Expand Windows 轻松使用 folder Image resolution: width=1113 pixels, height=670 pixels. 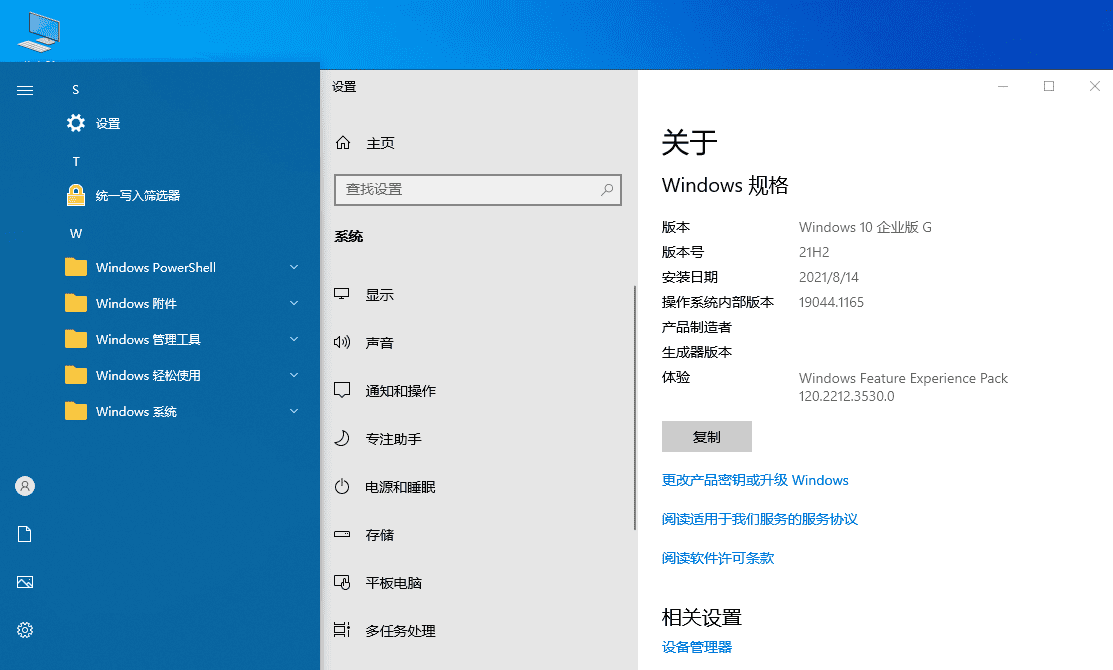click(294, 376)
